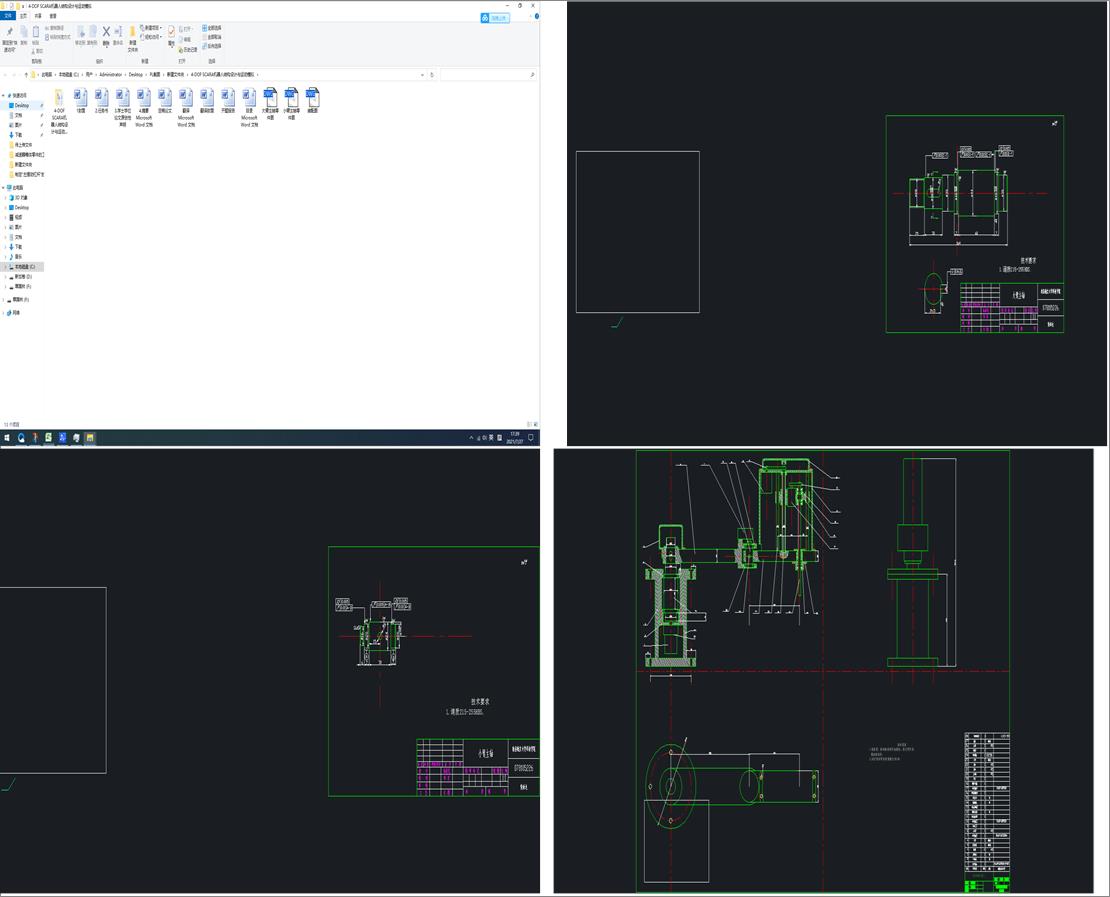Click the Paste clipboard ribbon icon

[x=38, y=32]
